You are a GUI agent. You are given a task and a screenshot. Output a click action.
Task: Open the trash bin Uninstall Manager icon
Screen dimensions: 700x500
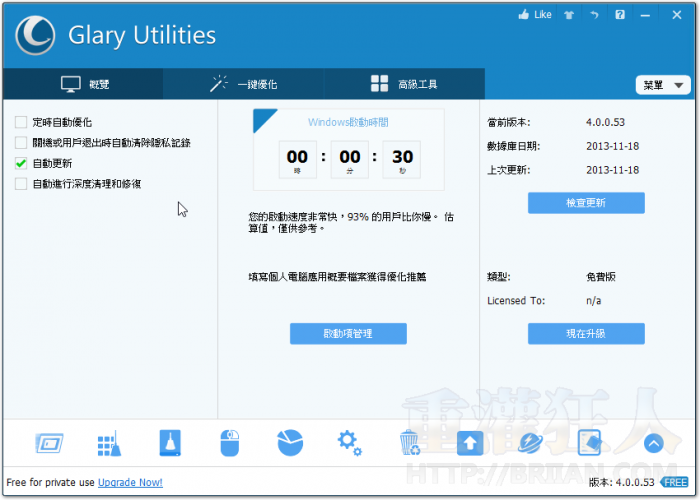tap(409, 443)
